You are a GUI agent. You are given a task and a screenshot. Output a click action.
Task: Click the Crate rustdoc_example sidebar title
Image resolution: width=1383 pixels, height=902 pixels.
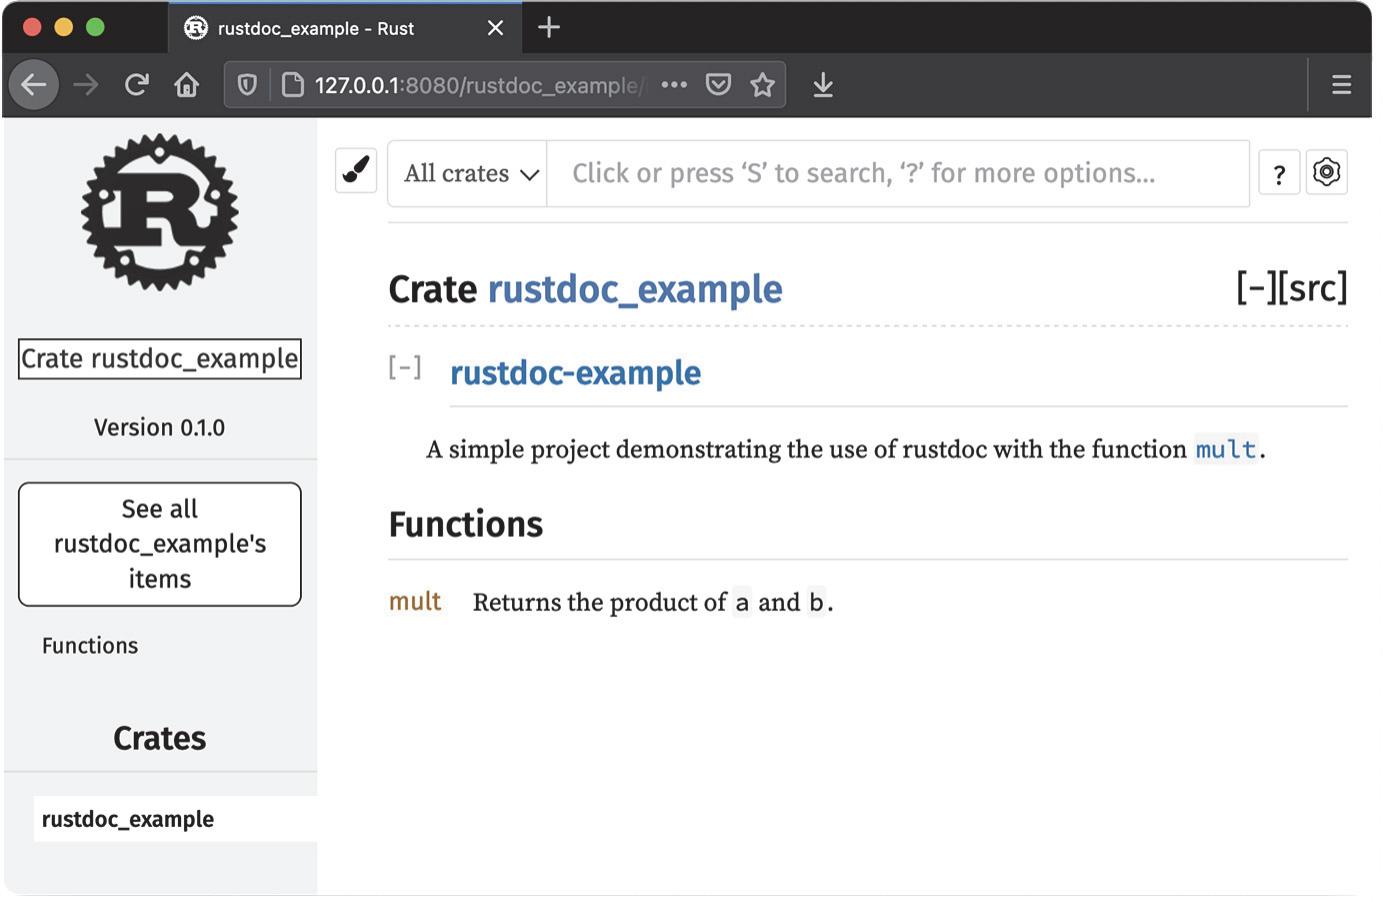[x=160, y=359]
